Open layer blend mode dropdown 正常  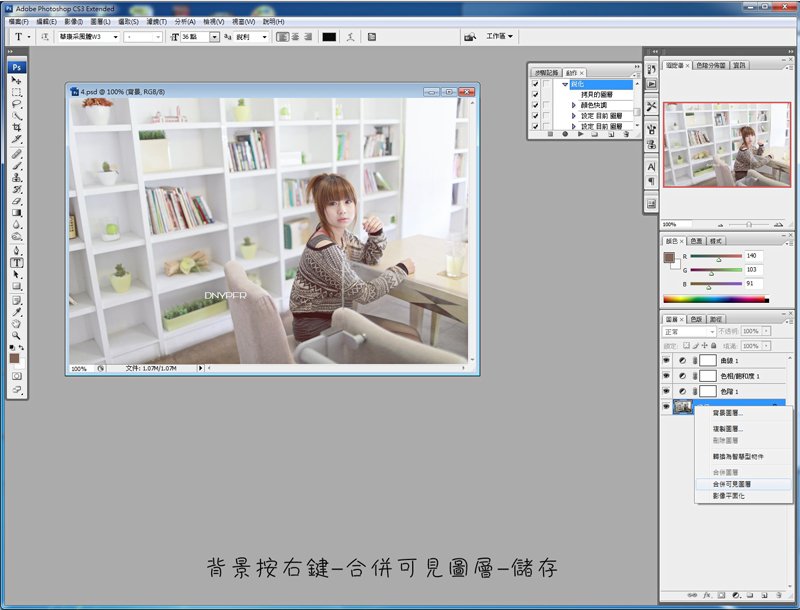click(689, 332)
